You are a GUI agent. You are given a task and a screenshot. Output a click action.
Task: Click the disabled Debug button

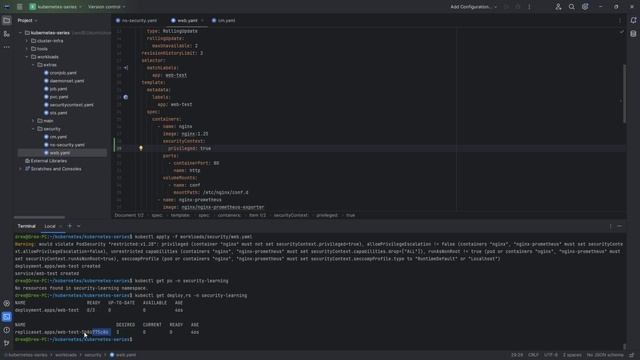tap(518, 7)
